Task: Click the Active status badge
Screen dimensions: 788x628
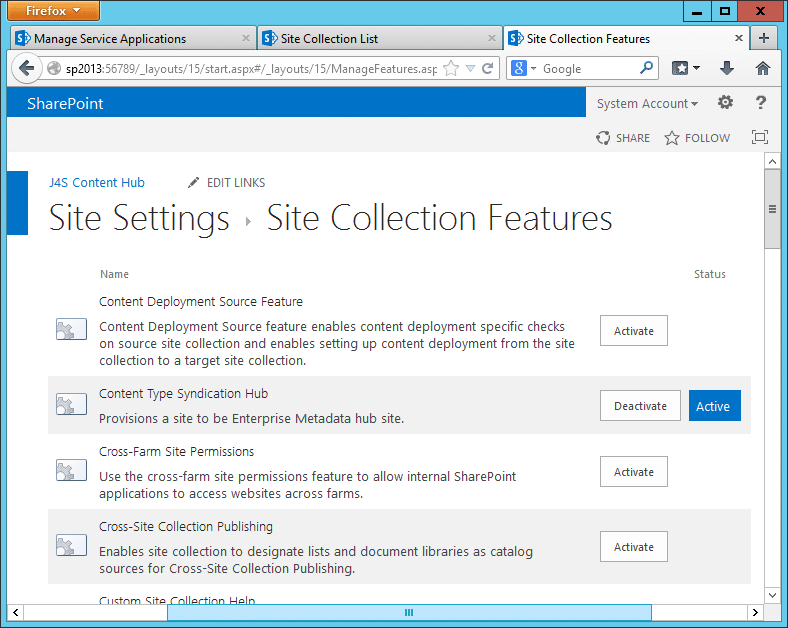Action: pos(715,405)
